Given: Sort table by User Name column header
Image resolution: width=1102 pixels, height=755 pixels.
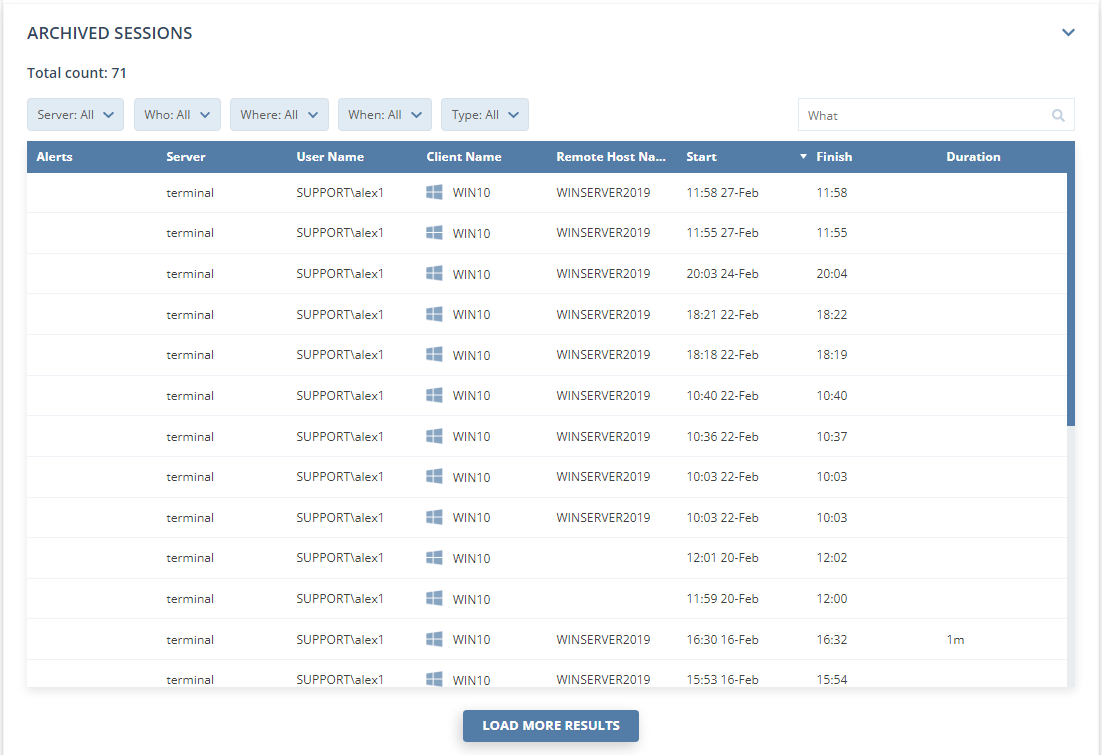Looking at the screenshot, I should (330, 157).
